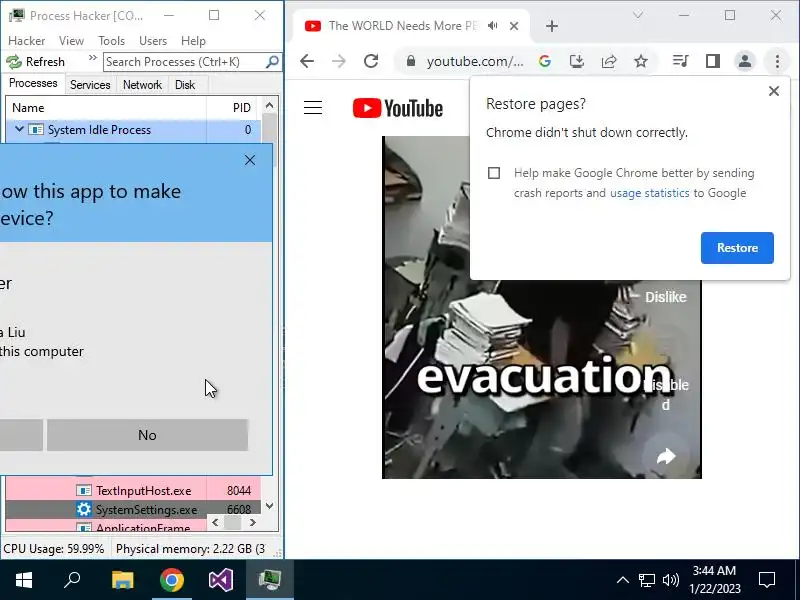Open File Explorer from taskbar
Screen dimensions: 800x600
pyautogui.click(x=122, y=580)
